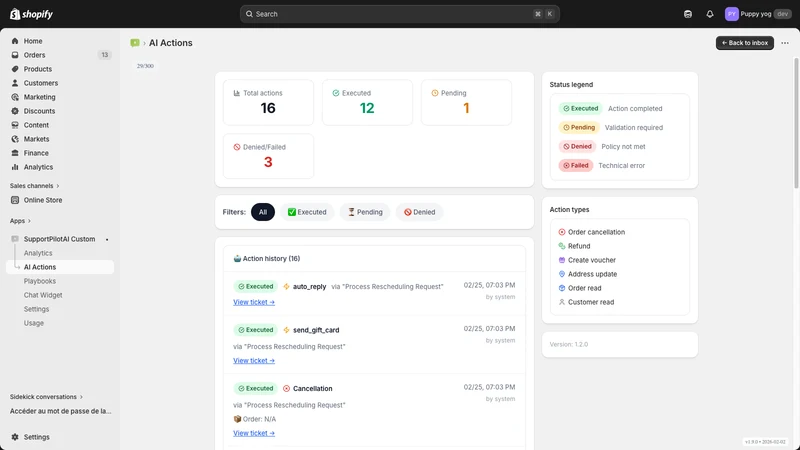800x450 pixels.
Task: Click the SupportPilotAI Custom app icon
Action: click(15, 239)
